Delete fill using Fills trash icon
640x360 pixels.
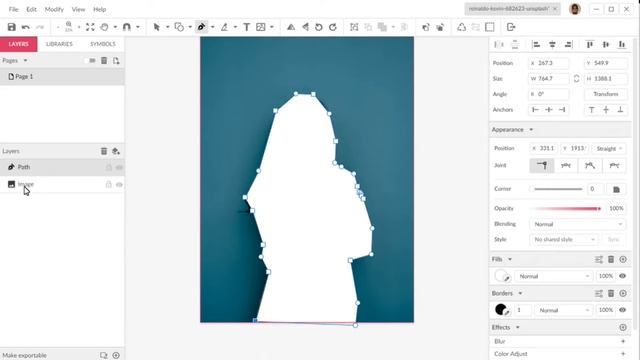coord(611,259)
